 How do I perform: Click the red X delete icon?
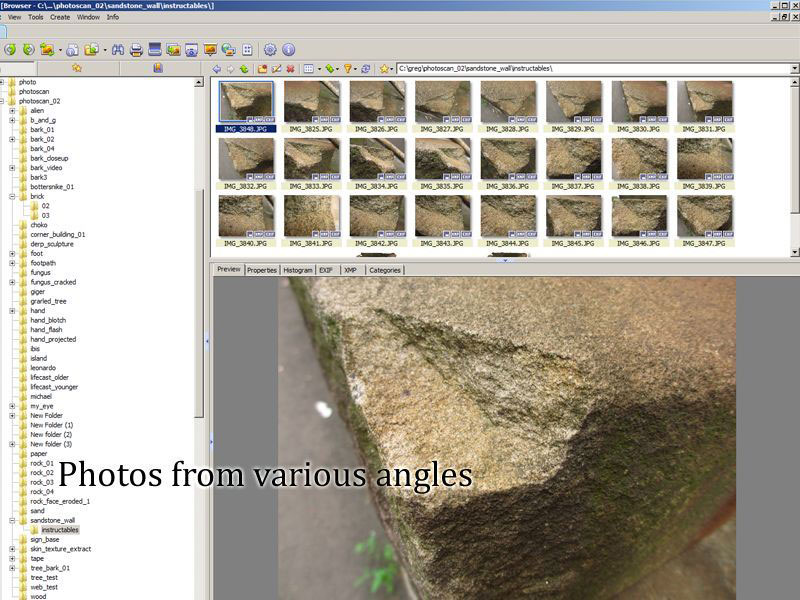pos(290,69)
